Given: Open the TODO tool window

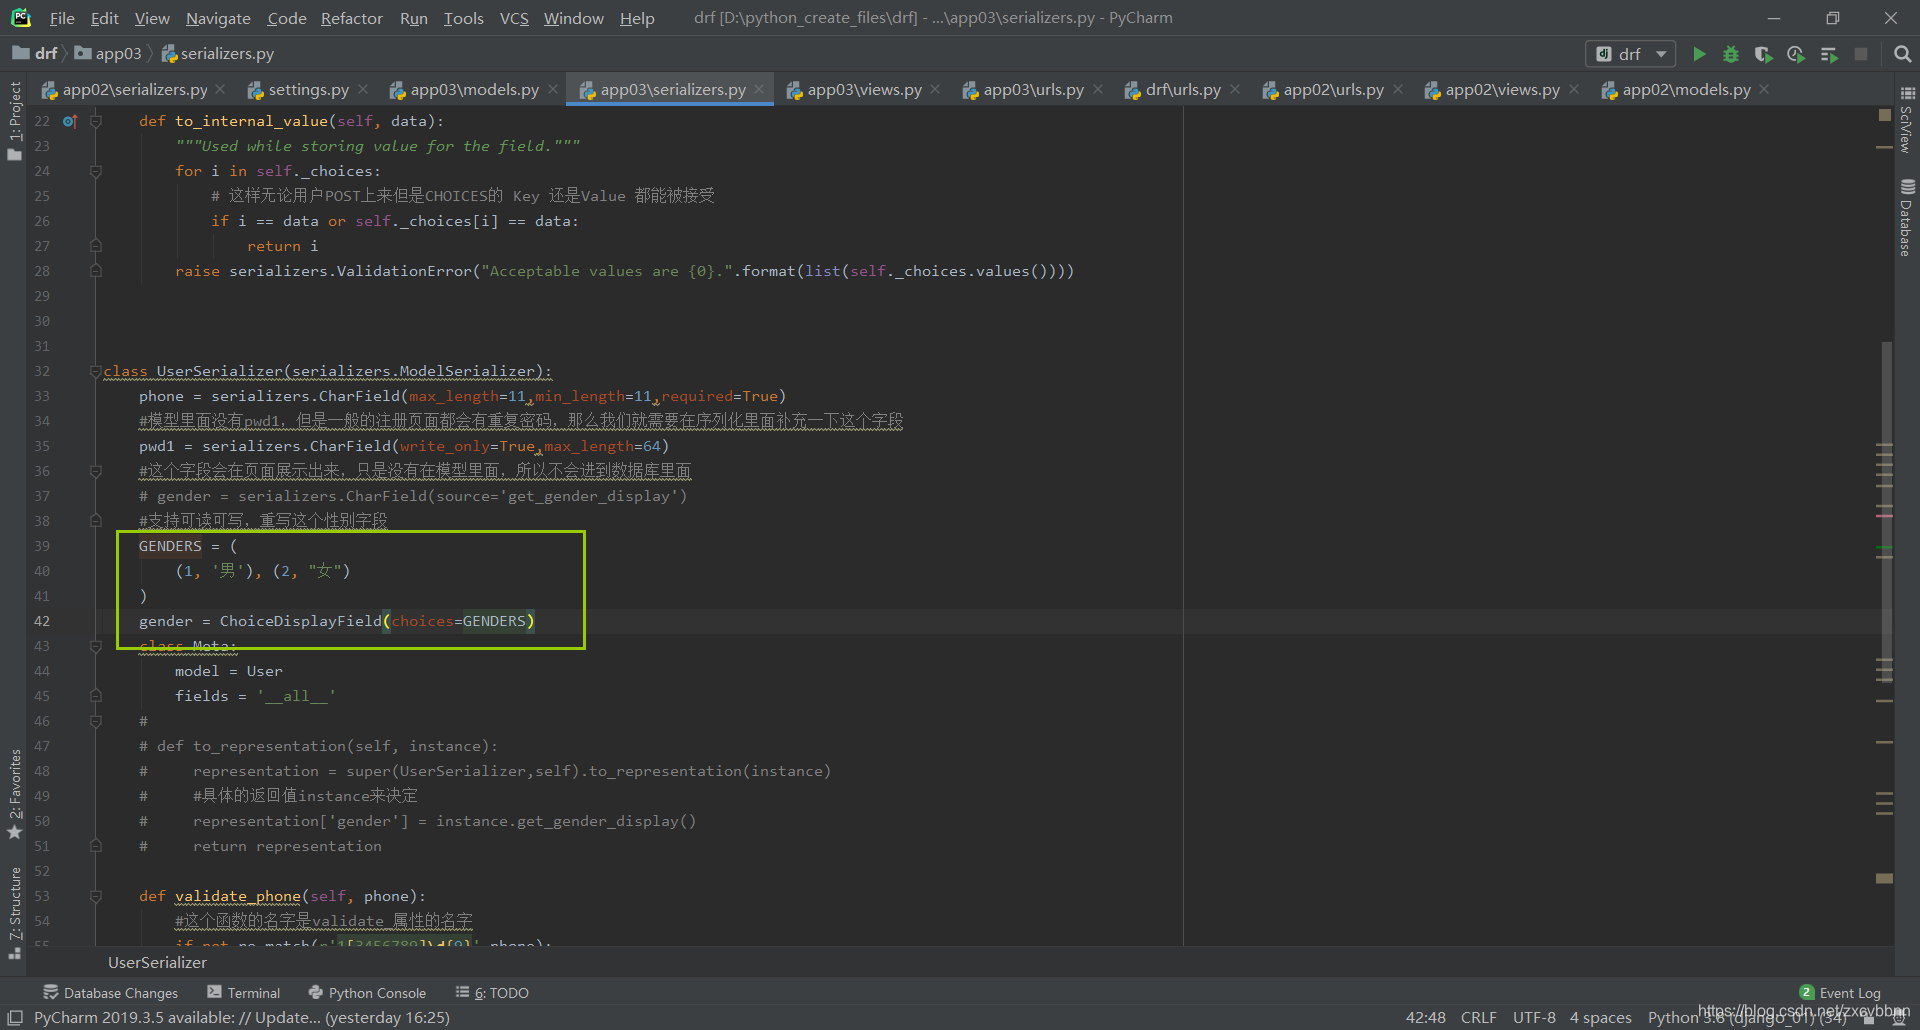Looking at the screenshot, I should click(492, 993).
